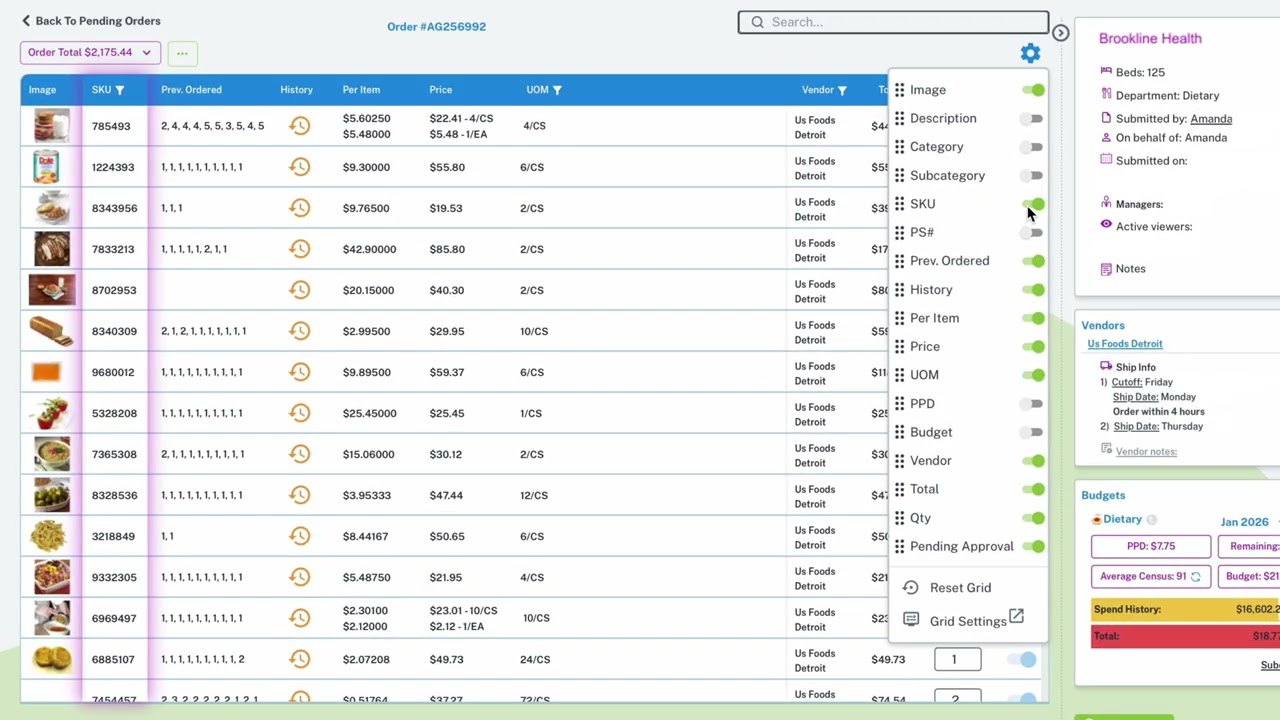Grab the drag handle beside Image column
This screenshot has width=1280, height=720.
click(900, 90)
